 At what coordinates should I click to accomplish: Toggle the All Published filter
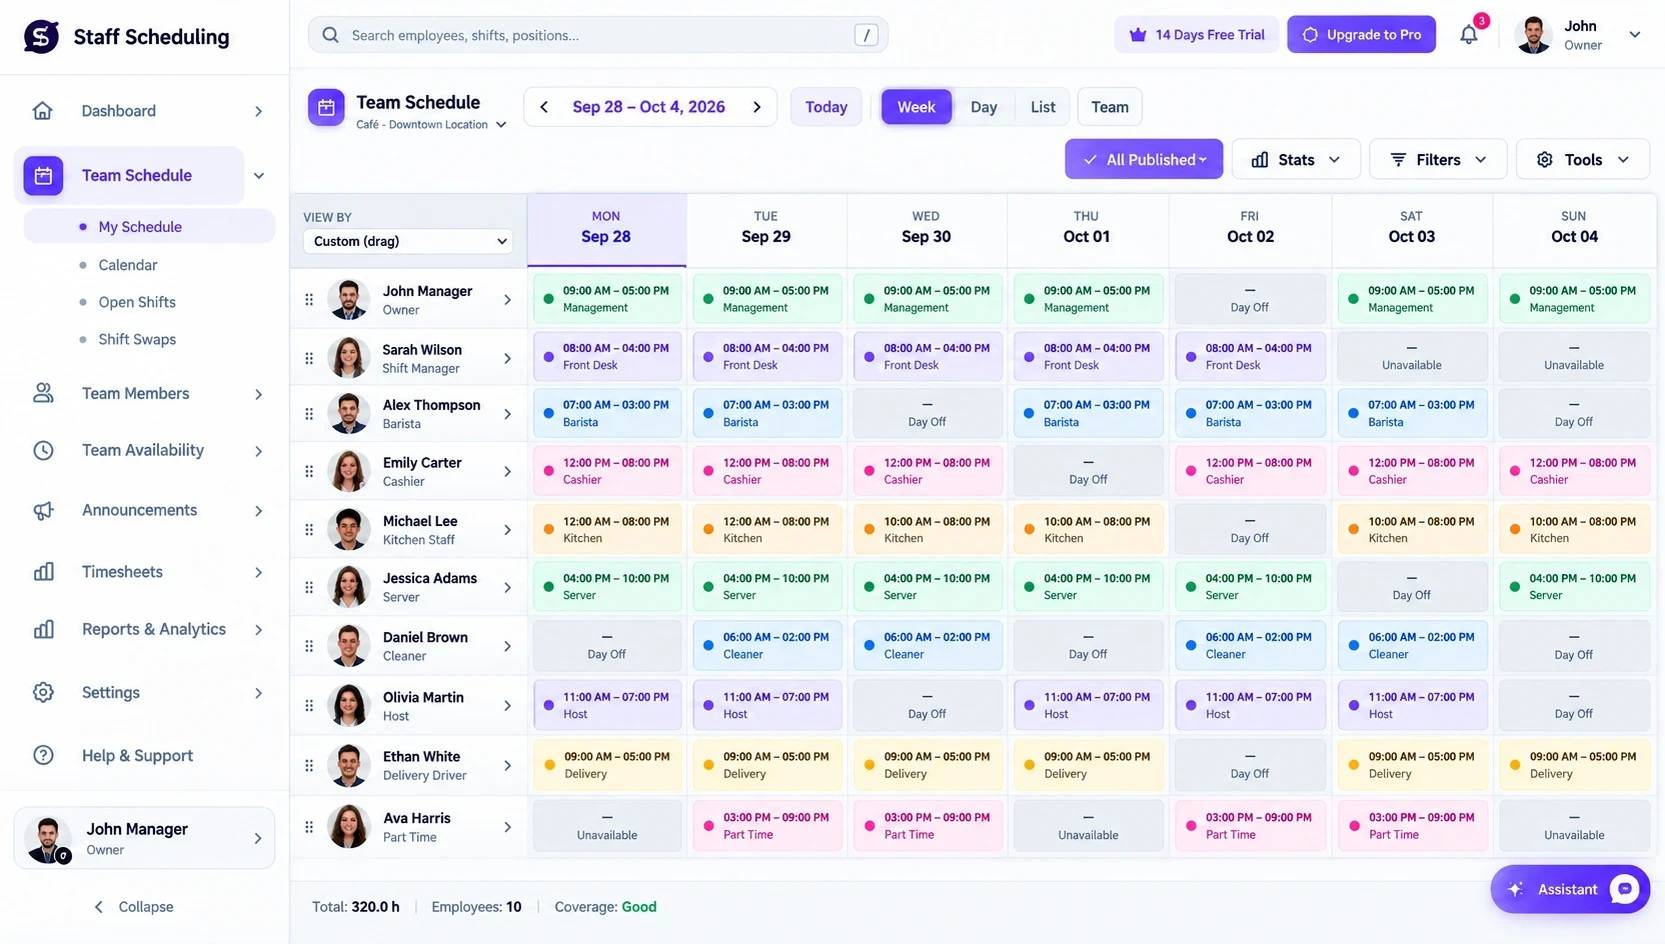tap(1144, 159)
